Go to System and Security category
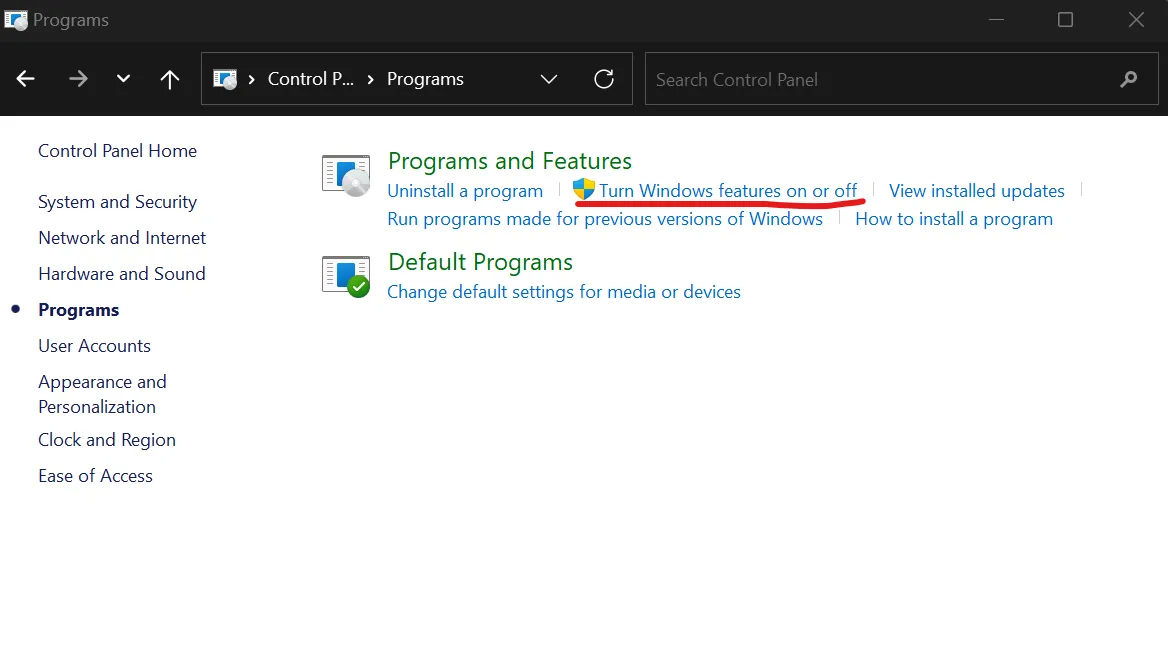 pyautogui.click(x=117, y=202)
